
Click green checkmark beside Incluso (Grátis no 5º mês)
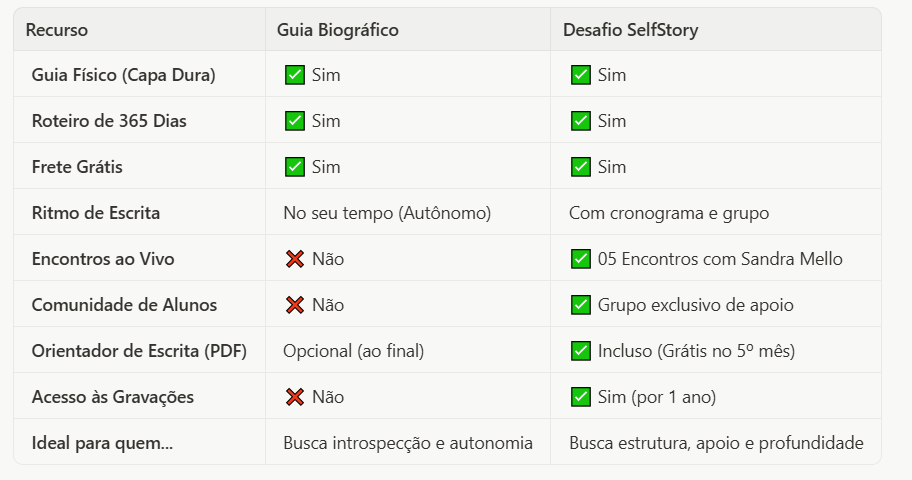point(581,351)
